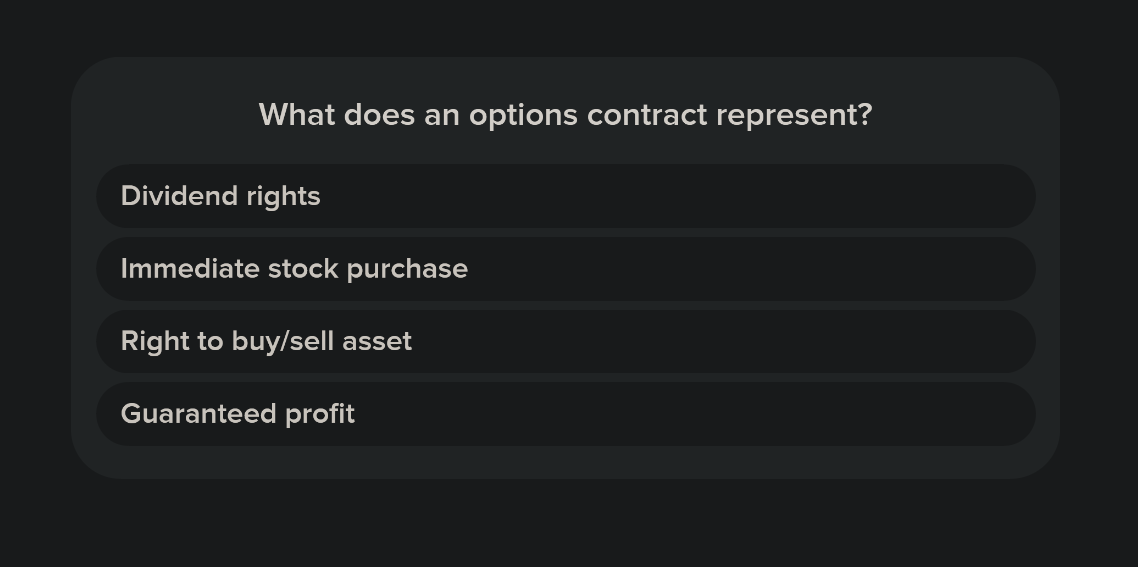Choose 'Immediate stock purchase' option
This screenshot has height=567, width=1138.
pyautogui.click(x=565, y=269)
